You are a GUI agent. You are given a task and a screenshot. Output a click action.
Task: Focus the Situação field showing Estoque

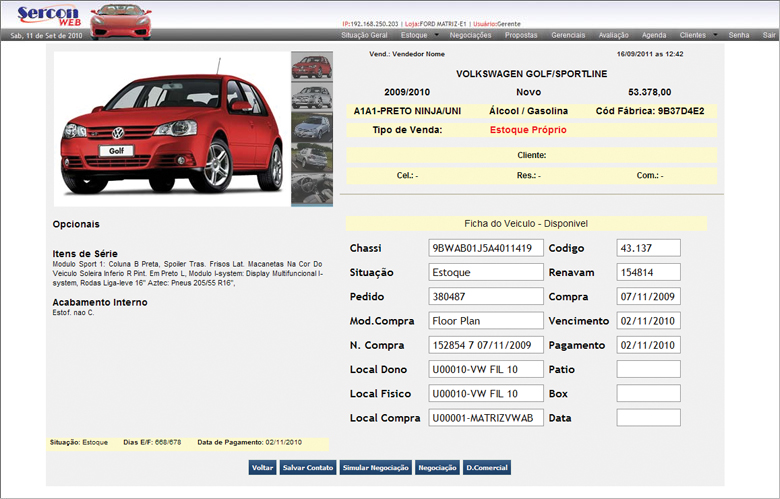click(x=486, y=272)
